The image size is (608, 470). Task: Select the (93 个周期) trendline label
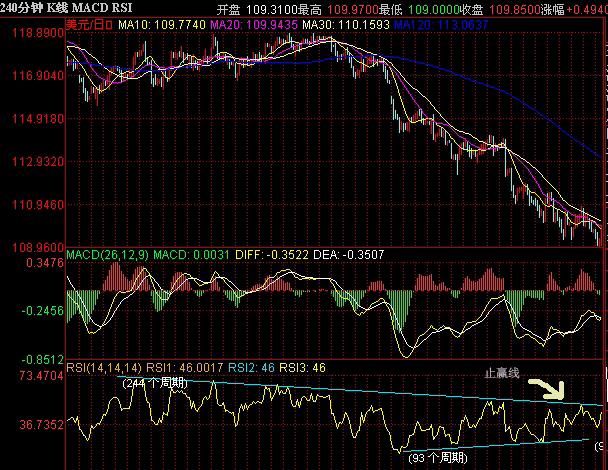pyautogui.click(x=438, y=458)
